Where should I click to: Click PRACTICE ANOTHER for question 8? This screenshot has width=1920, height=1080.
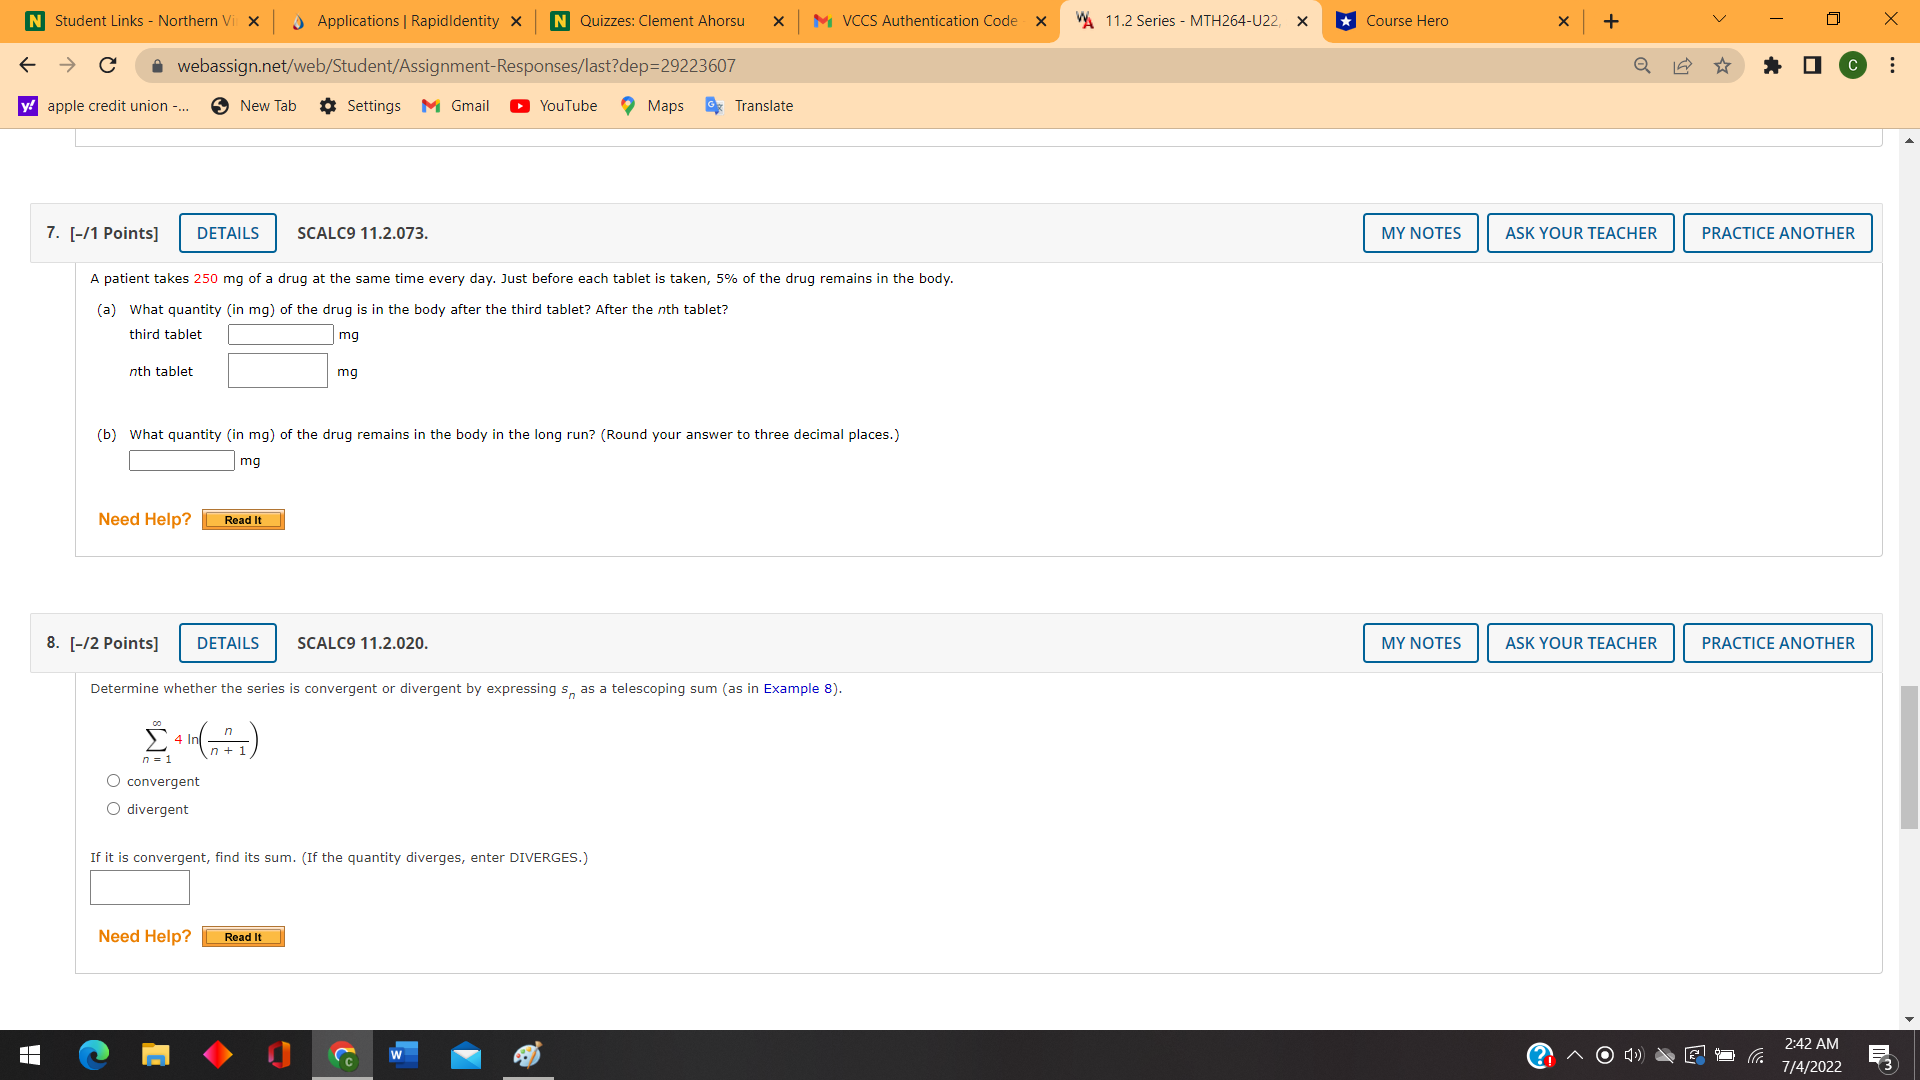[x=1777, y=643]
